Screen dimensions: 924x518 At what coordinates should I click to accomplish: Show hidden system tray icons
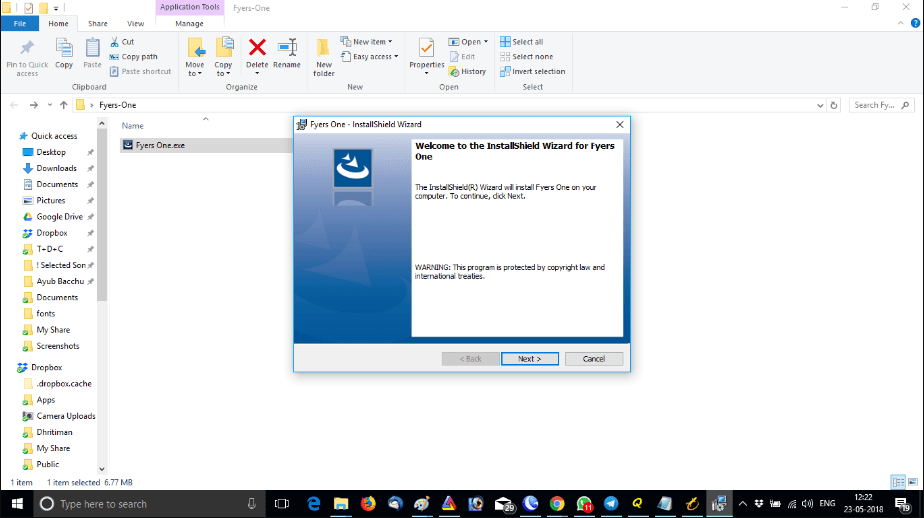742,504
